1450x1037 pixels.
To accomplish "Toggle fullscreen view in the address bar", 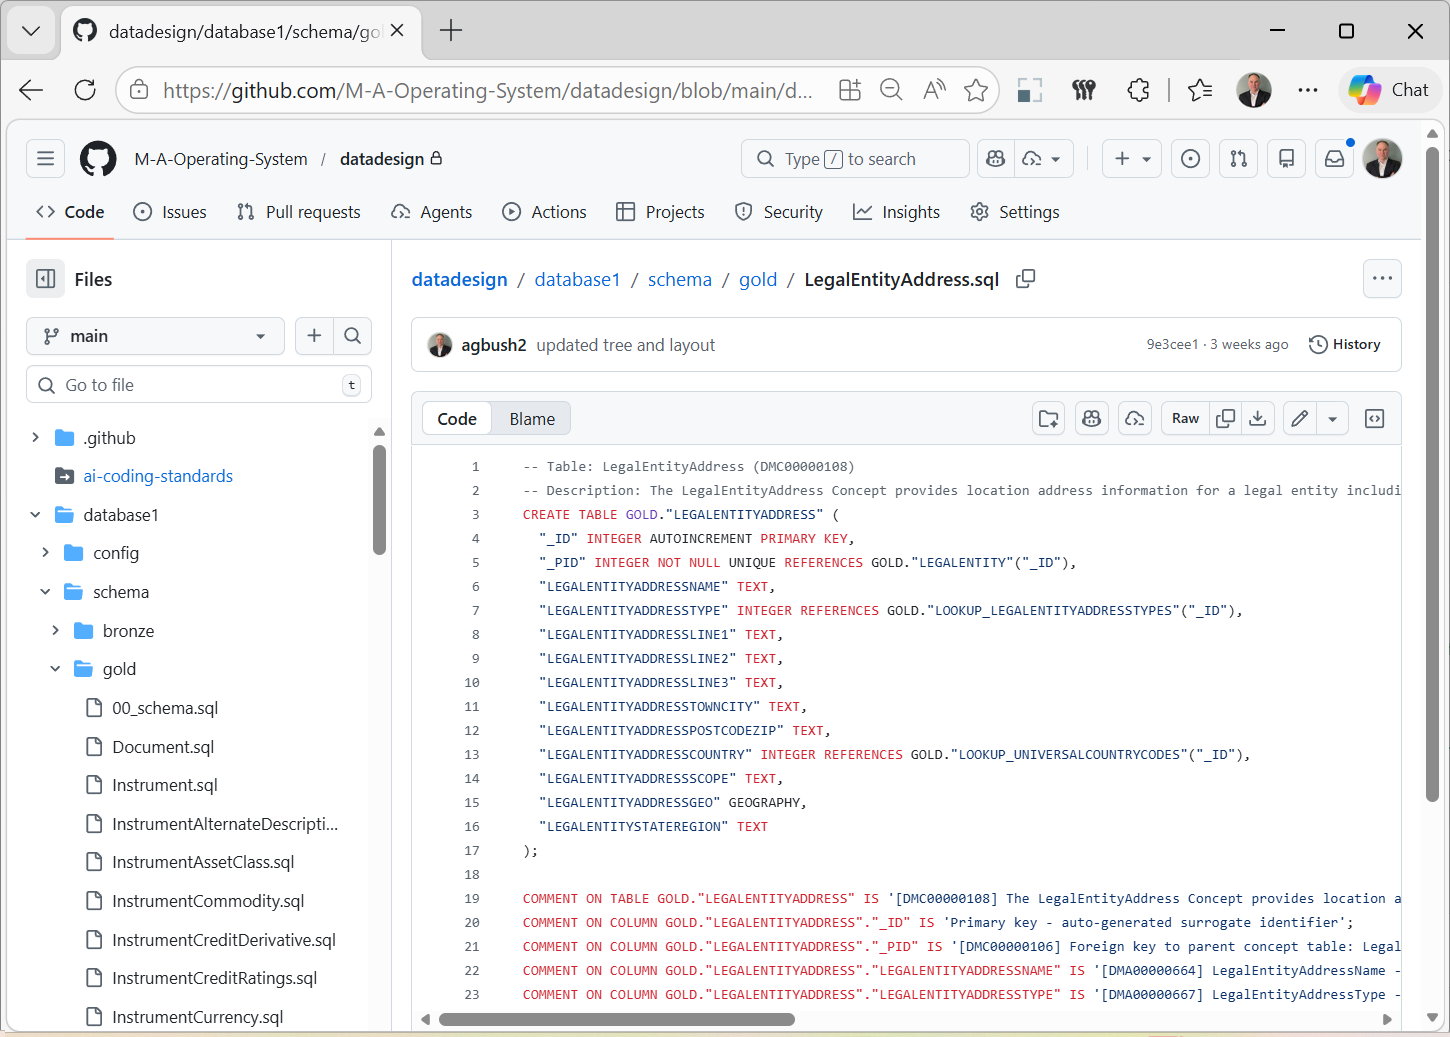I will [1029, 90].
